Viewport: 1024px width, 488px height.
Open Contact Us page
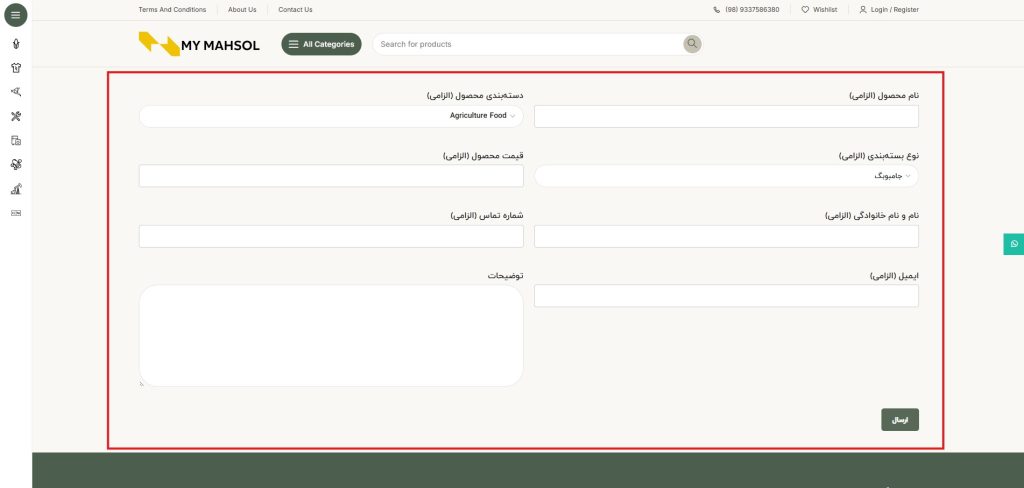pos(295,9)
